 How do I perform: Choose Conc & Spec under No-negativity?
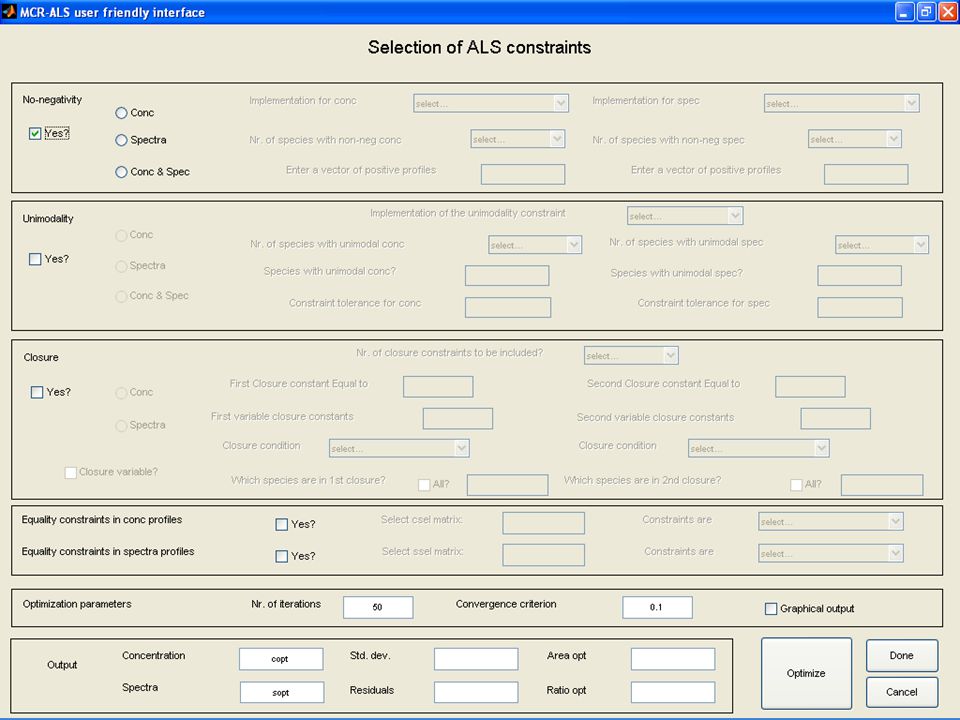pos(121,172)
